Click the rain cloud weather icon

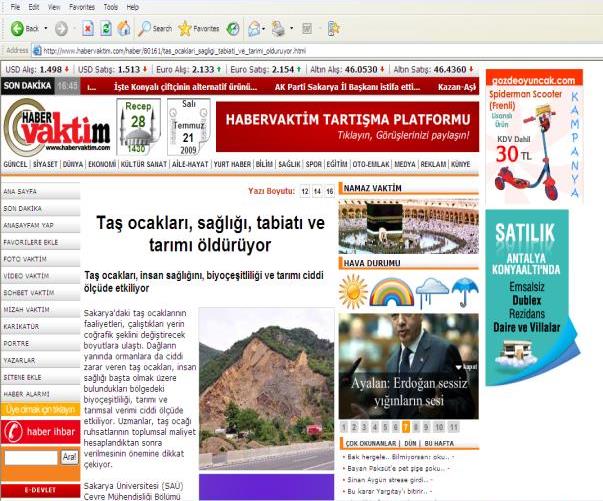[432, 293]
